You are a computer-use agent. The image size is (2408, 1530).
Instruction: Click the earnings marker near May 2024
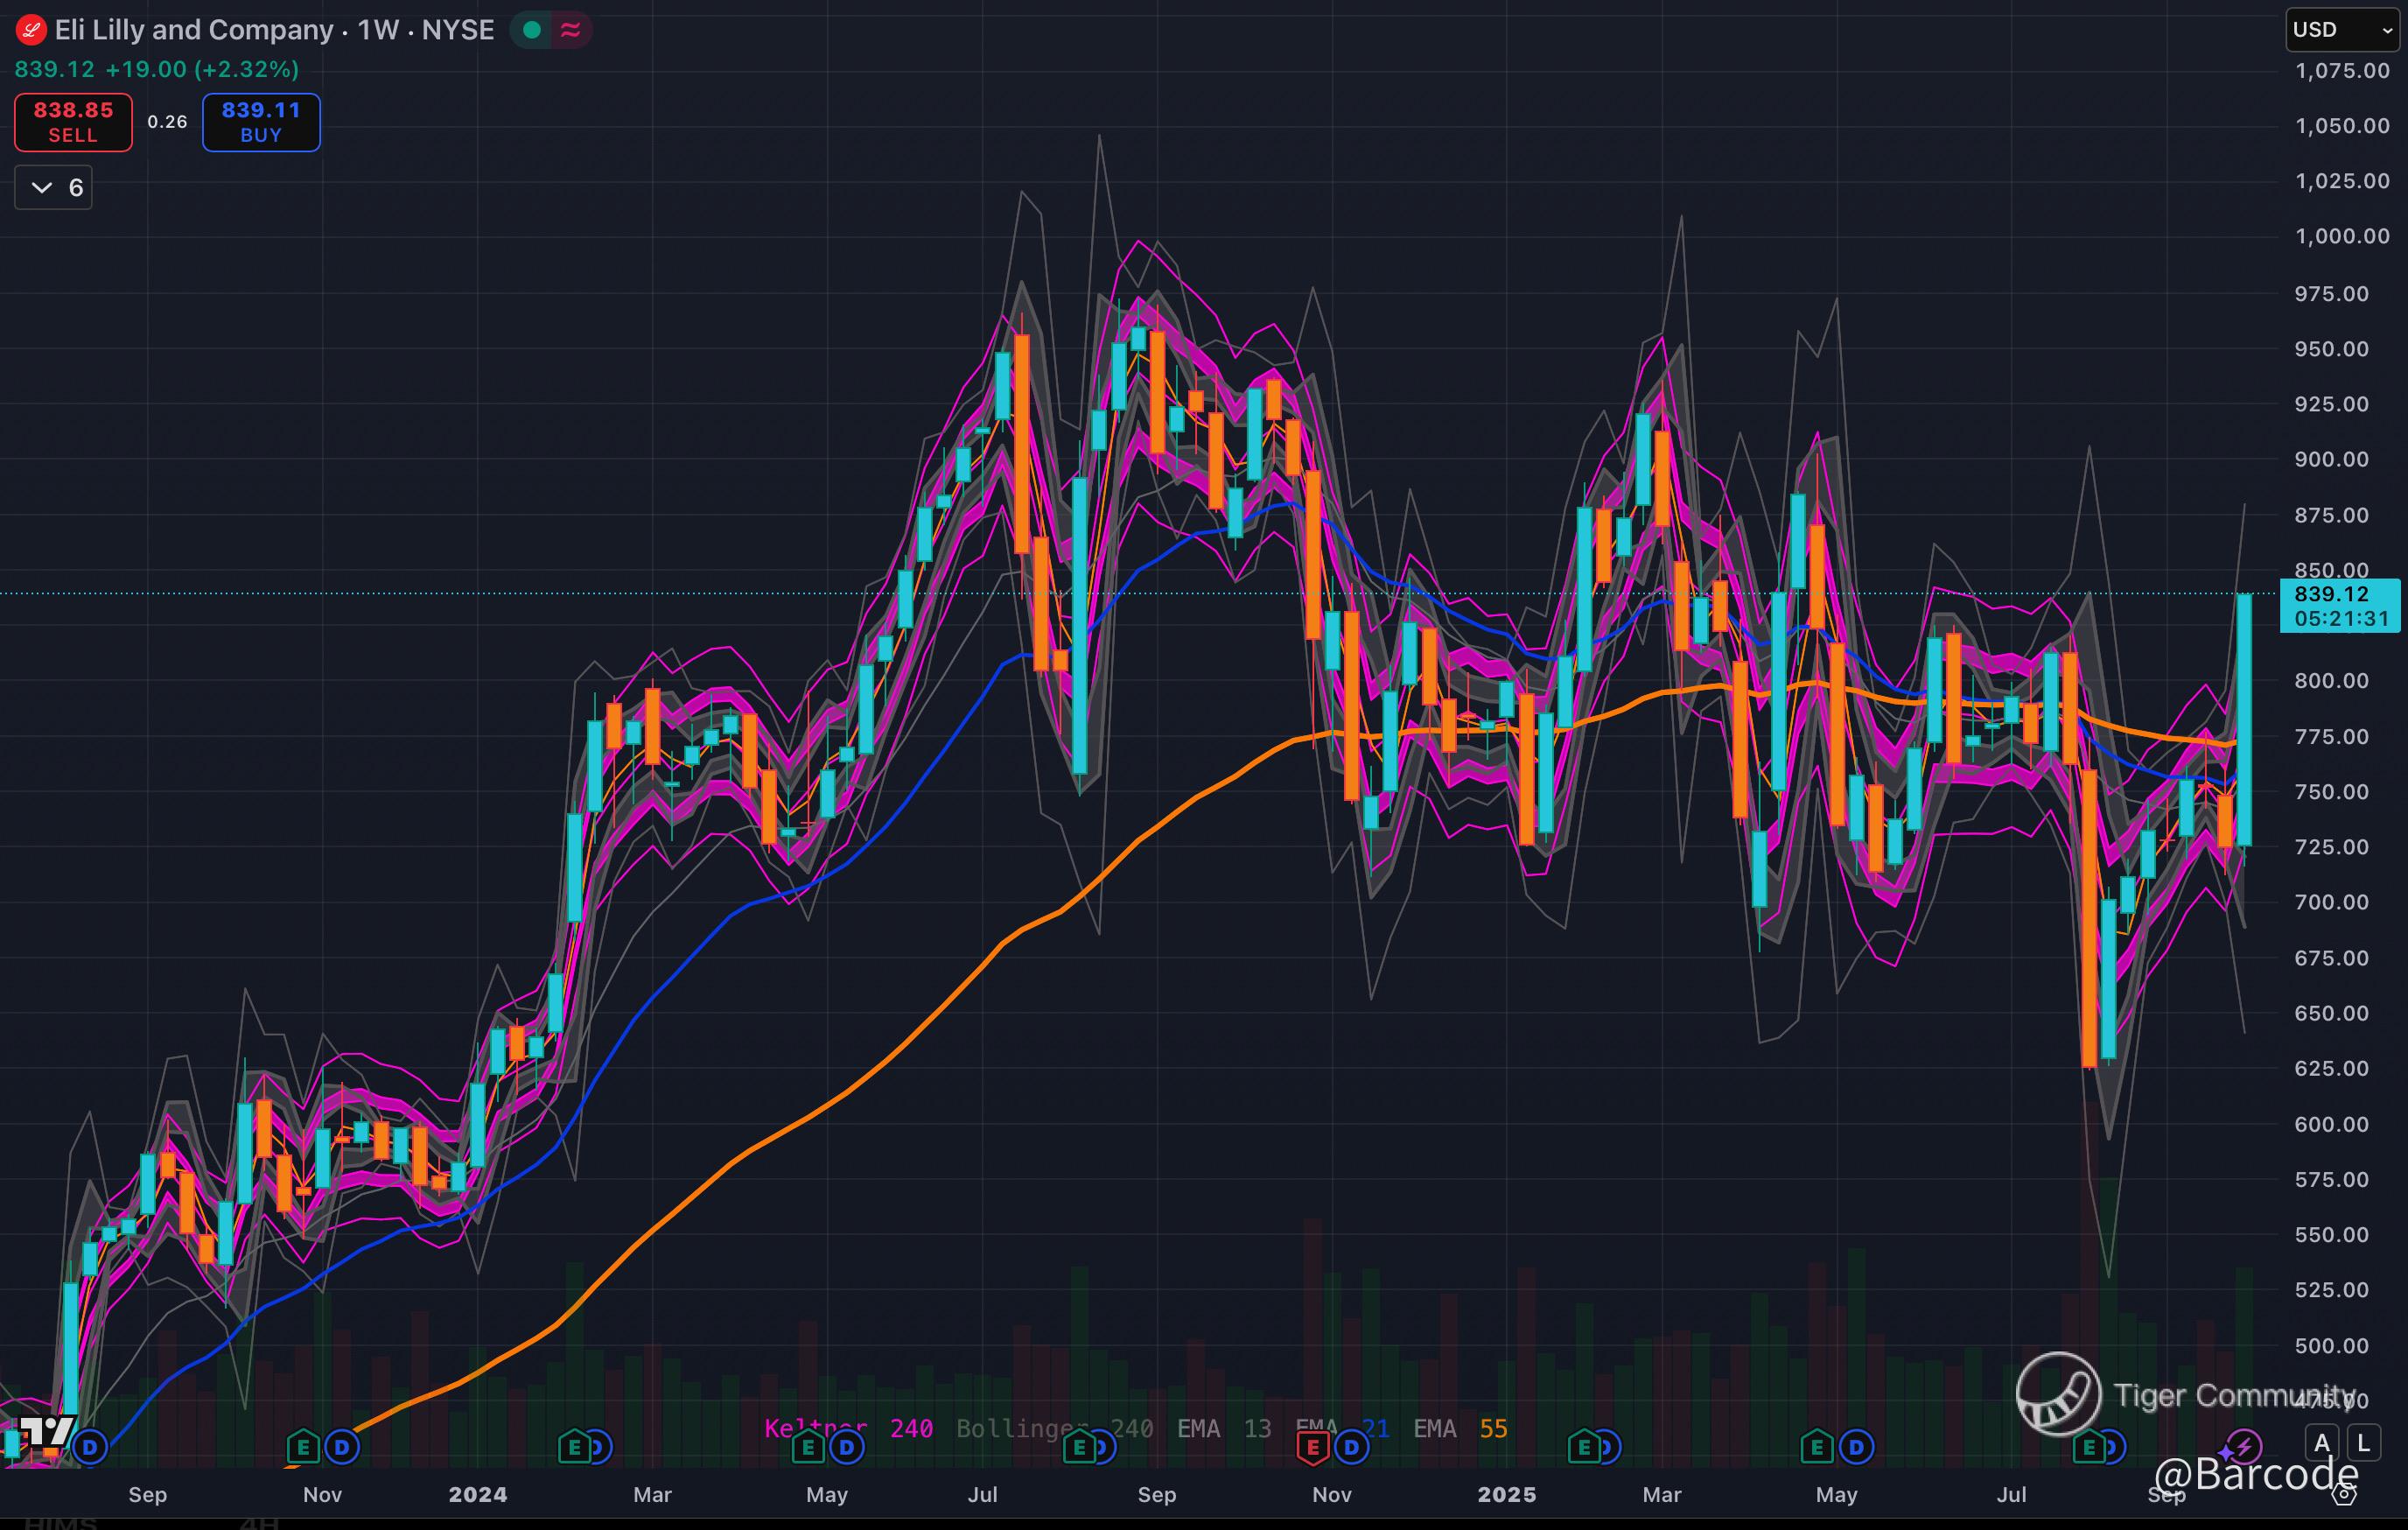[808, 1446]
